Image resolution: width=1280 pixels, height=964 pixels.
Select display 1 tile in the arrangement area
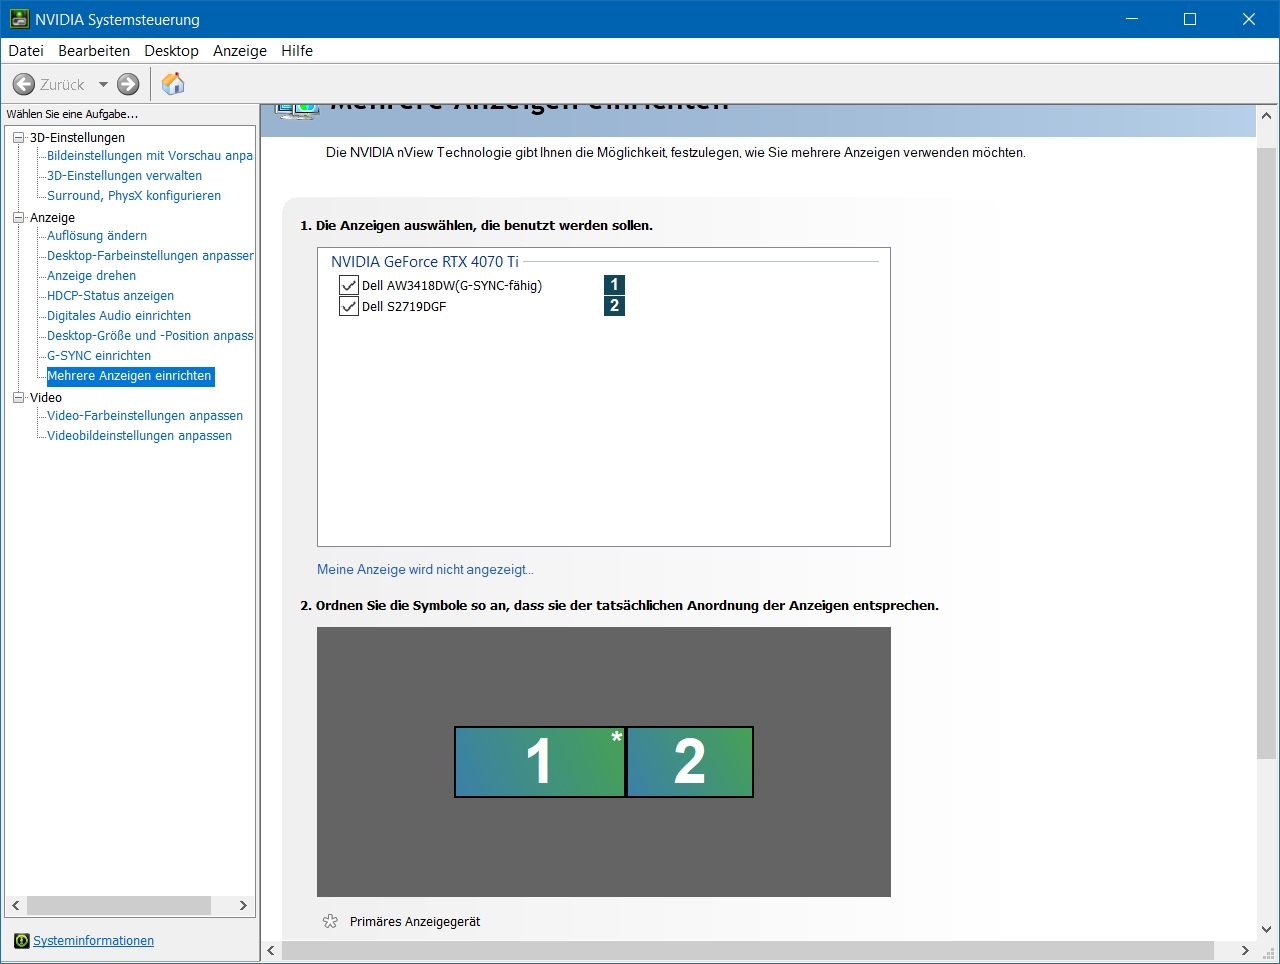pyautogui.click(x=540, y=762)
